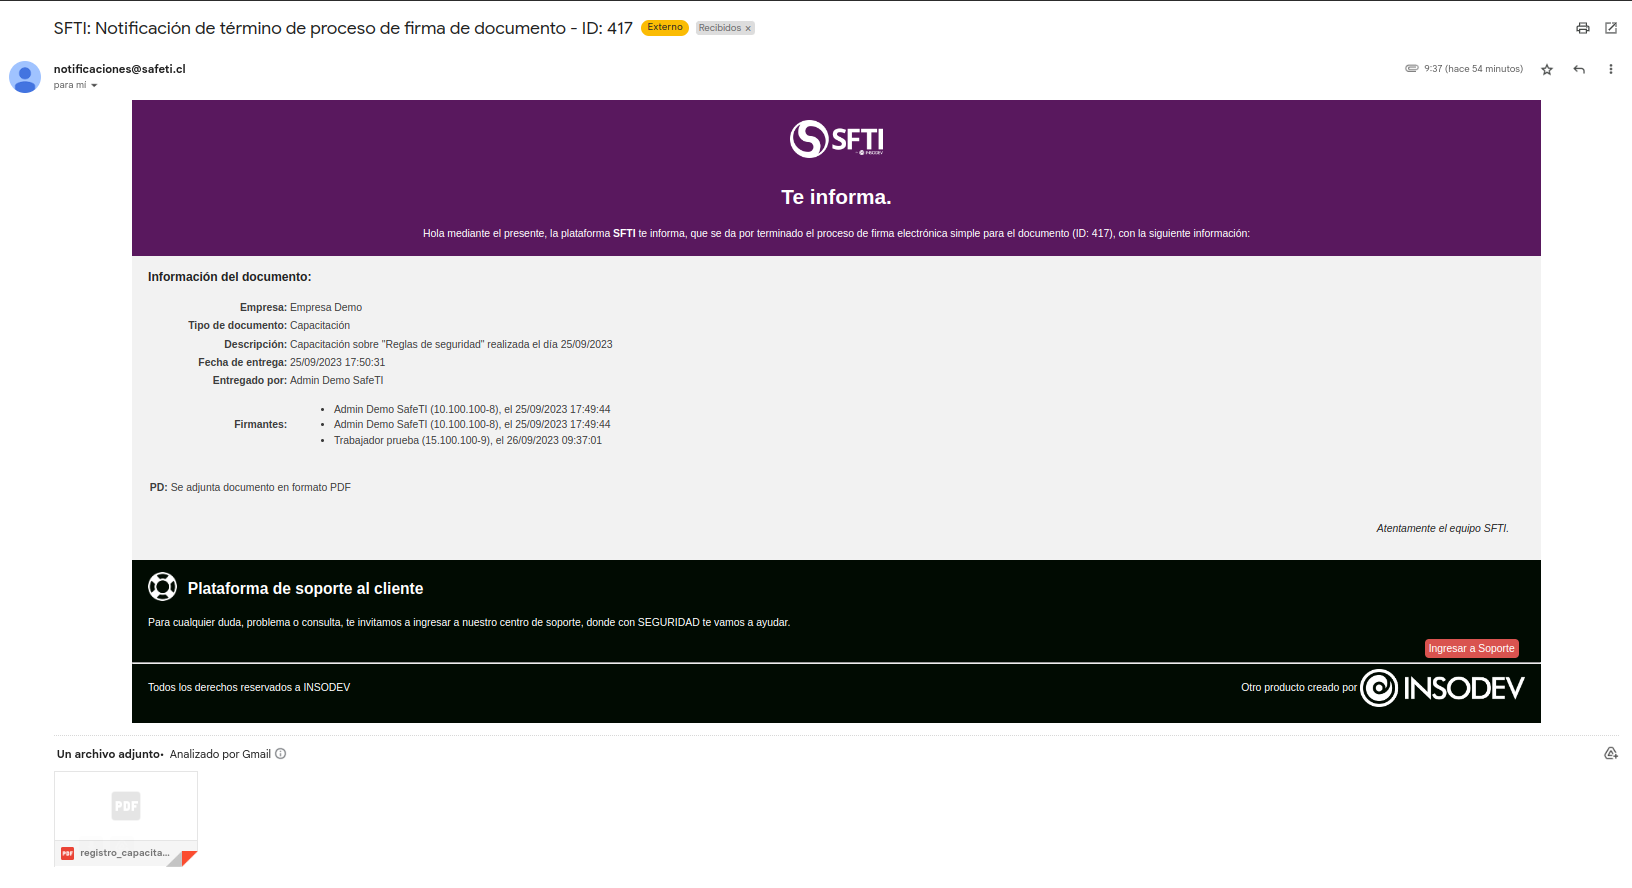Click 'Información del documento:' heading
Image resolution: width=1632 pixels, height=888 pixels.
point(230,277)
